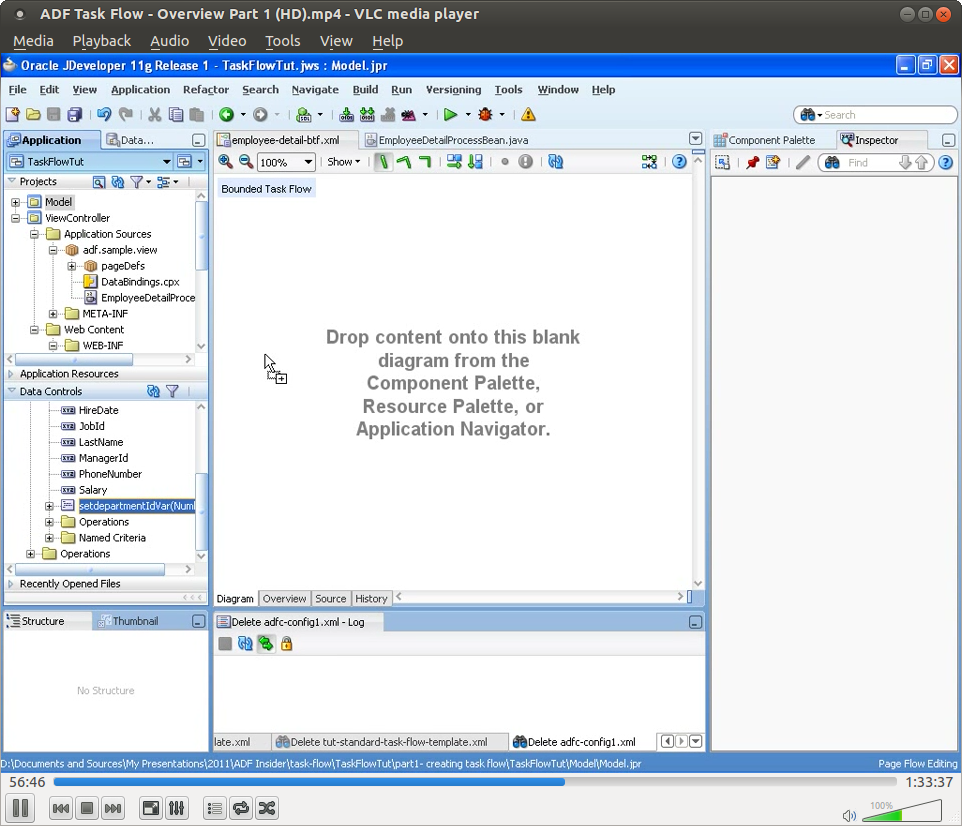Switch to the Overview tab of the editor

coord(284,598)
